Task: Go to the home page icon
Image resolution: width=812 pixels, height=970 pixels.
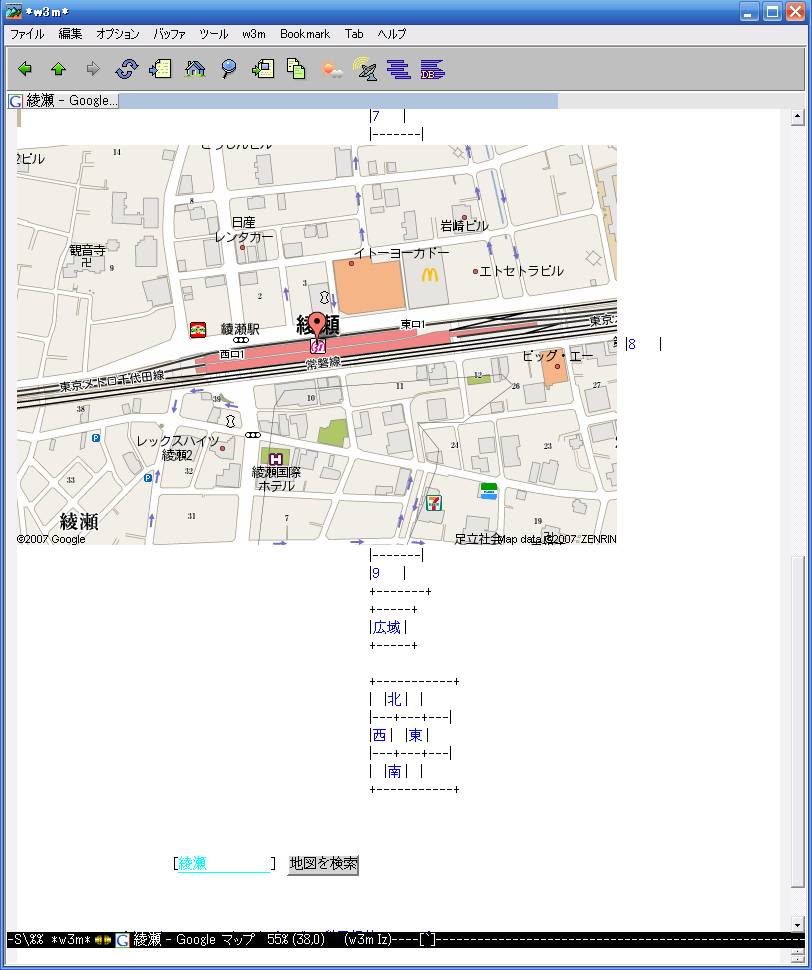Action: (x=195, y=69)
